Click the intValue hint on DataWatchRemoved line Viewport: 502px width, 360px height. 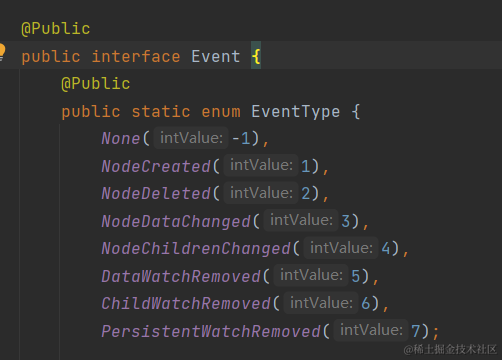tap(311, 275)
